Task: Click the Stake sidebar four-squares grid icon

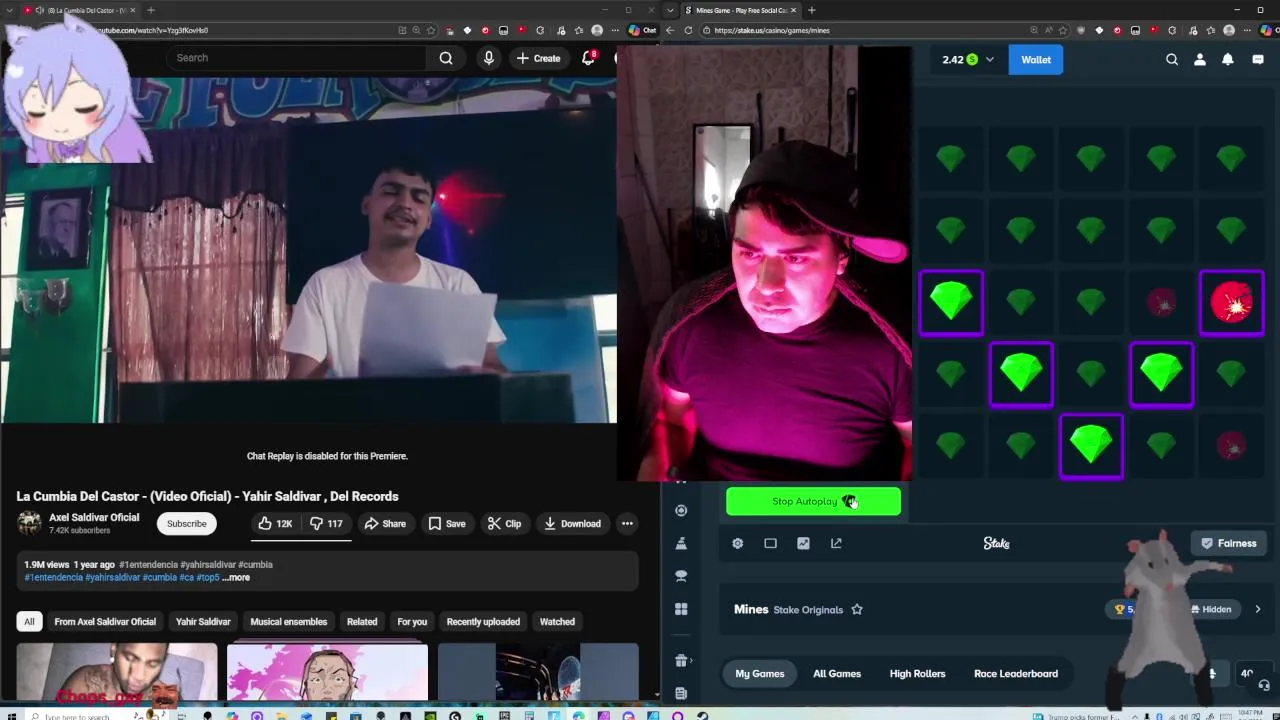Action: pos(681,609)
